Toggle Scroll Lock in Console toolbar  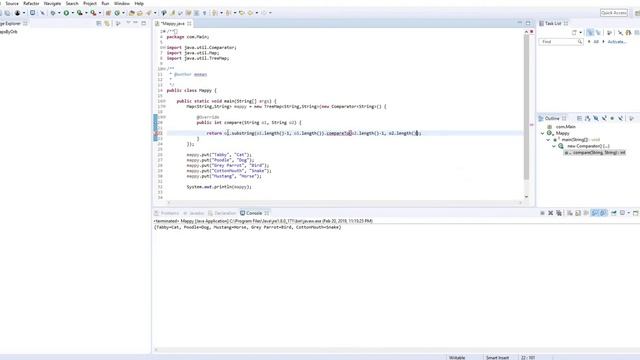point(578,213)
